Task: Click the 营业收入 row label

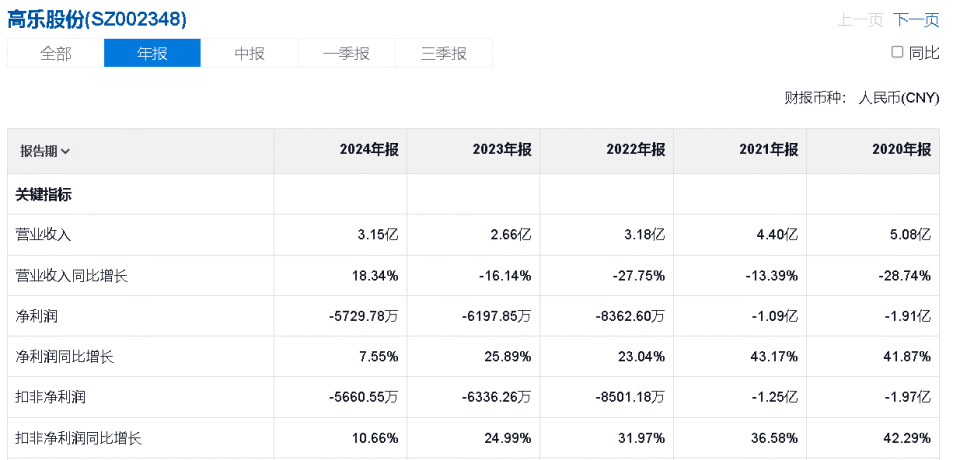Action: [x=43, y=235]
